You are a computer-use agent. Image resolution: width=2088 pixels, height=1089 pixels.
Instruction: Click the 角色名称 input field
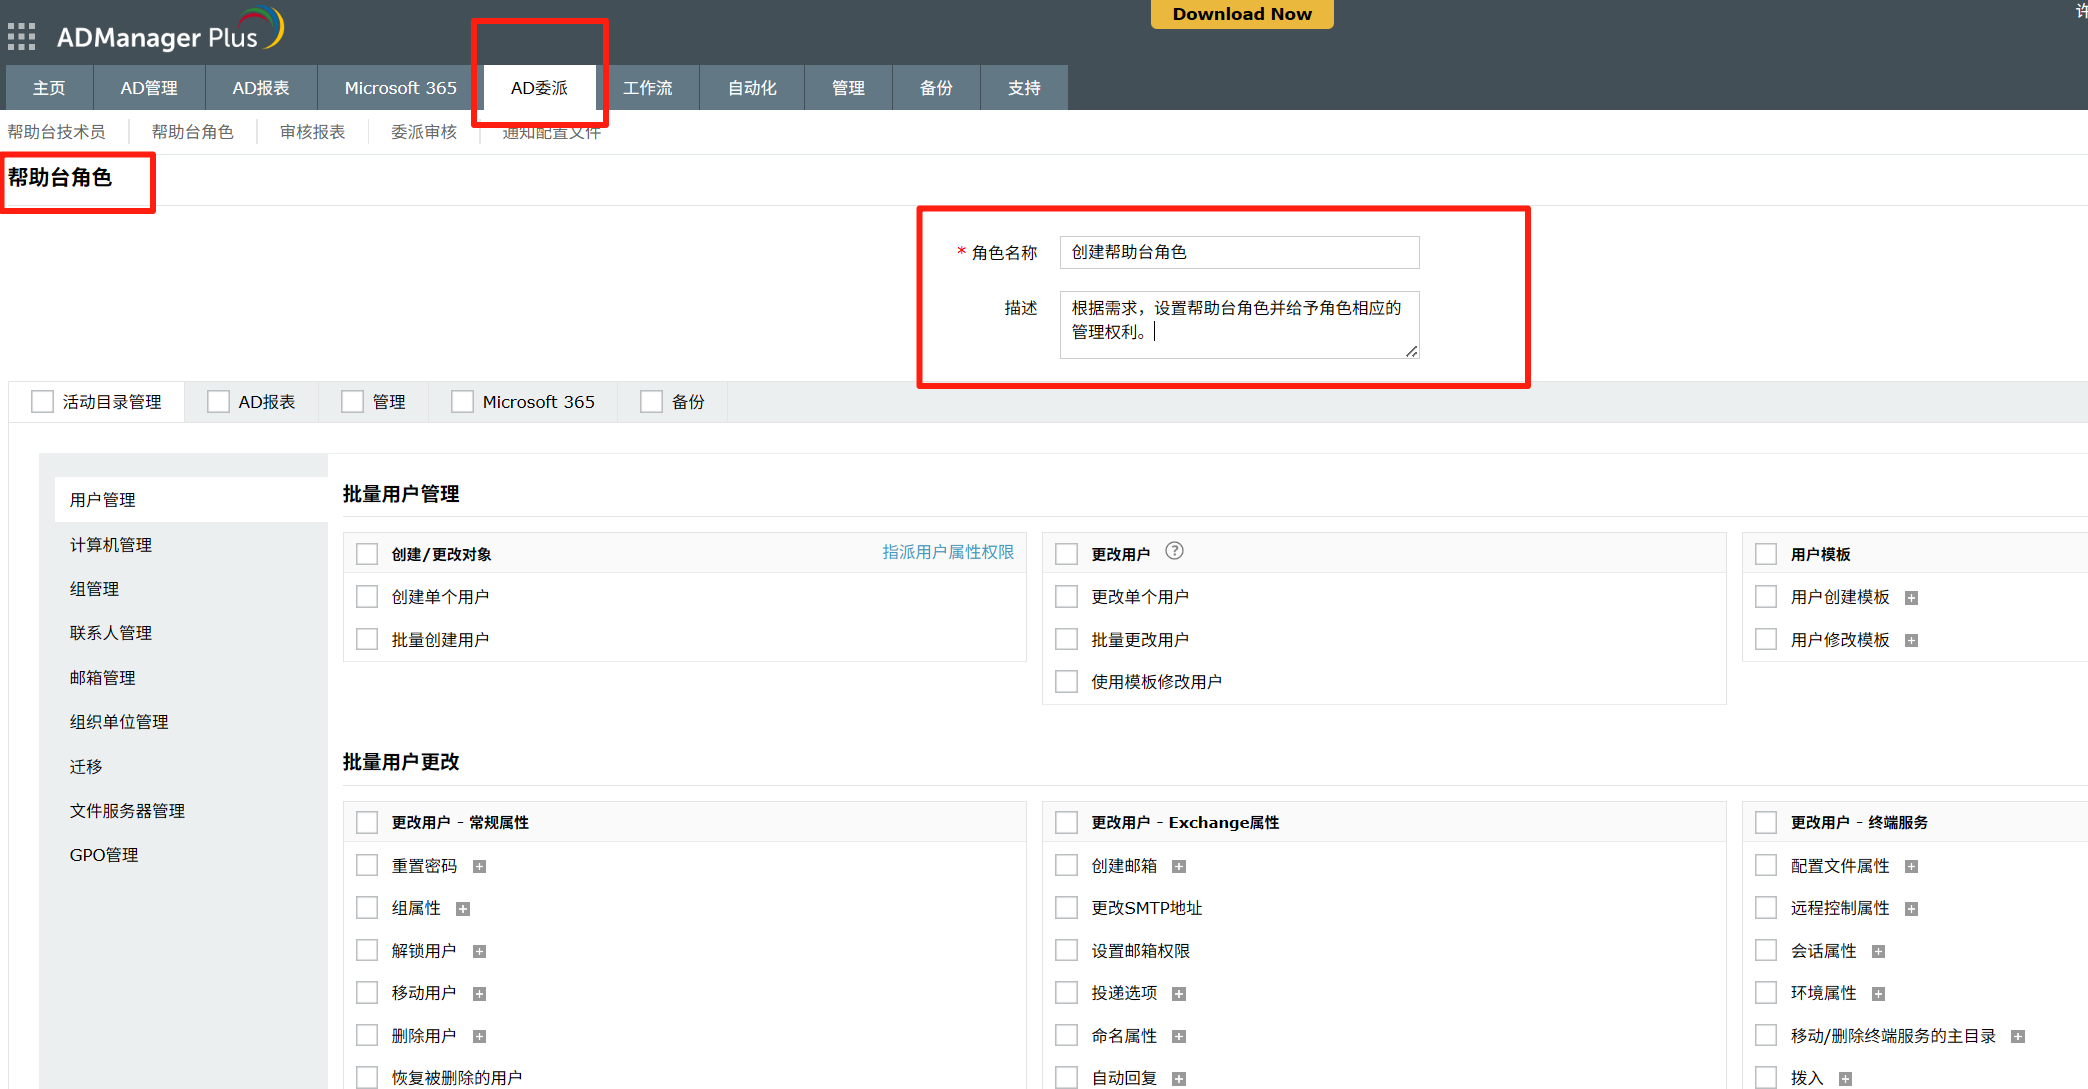coord(1238,252)
